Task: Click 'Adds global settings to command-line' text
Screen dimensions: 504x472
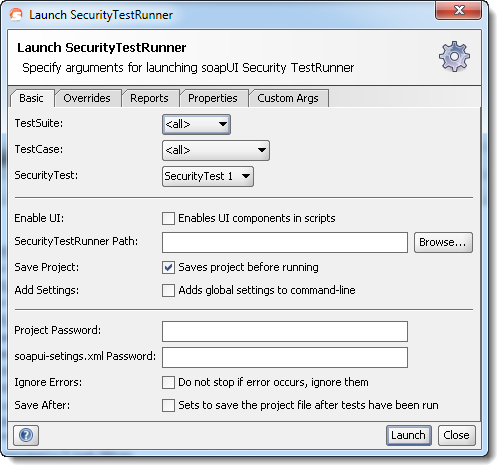Action: pyautogui.click(x=267, y=290)
